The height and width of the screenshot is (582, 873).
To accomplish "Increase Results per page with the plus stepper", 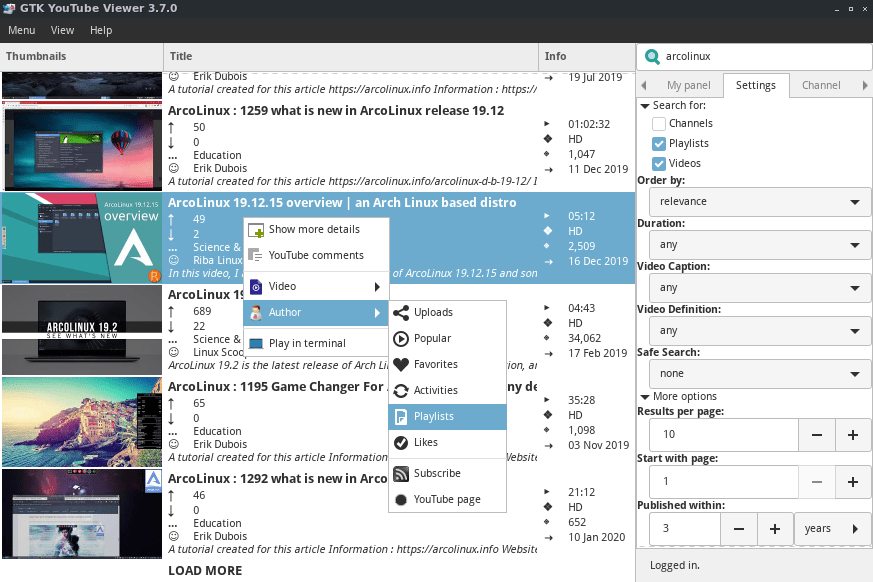I will pyautogui.click(x=854, y=435).
